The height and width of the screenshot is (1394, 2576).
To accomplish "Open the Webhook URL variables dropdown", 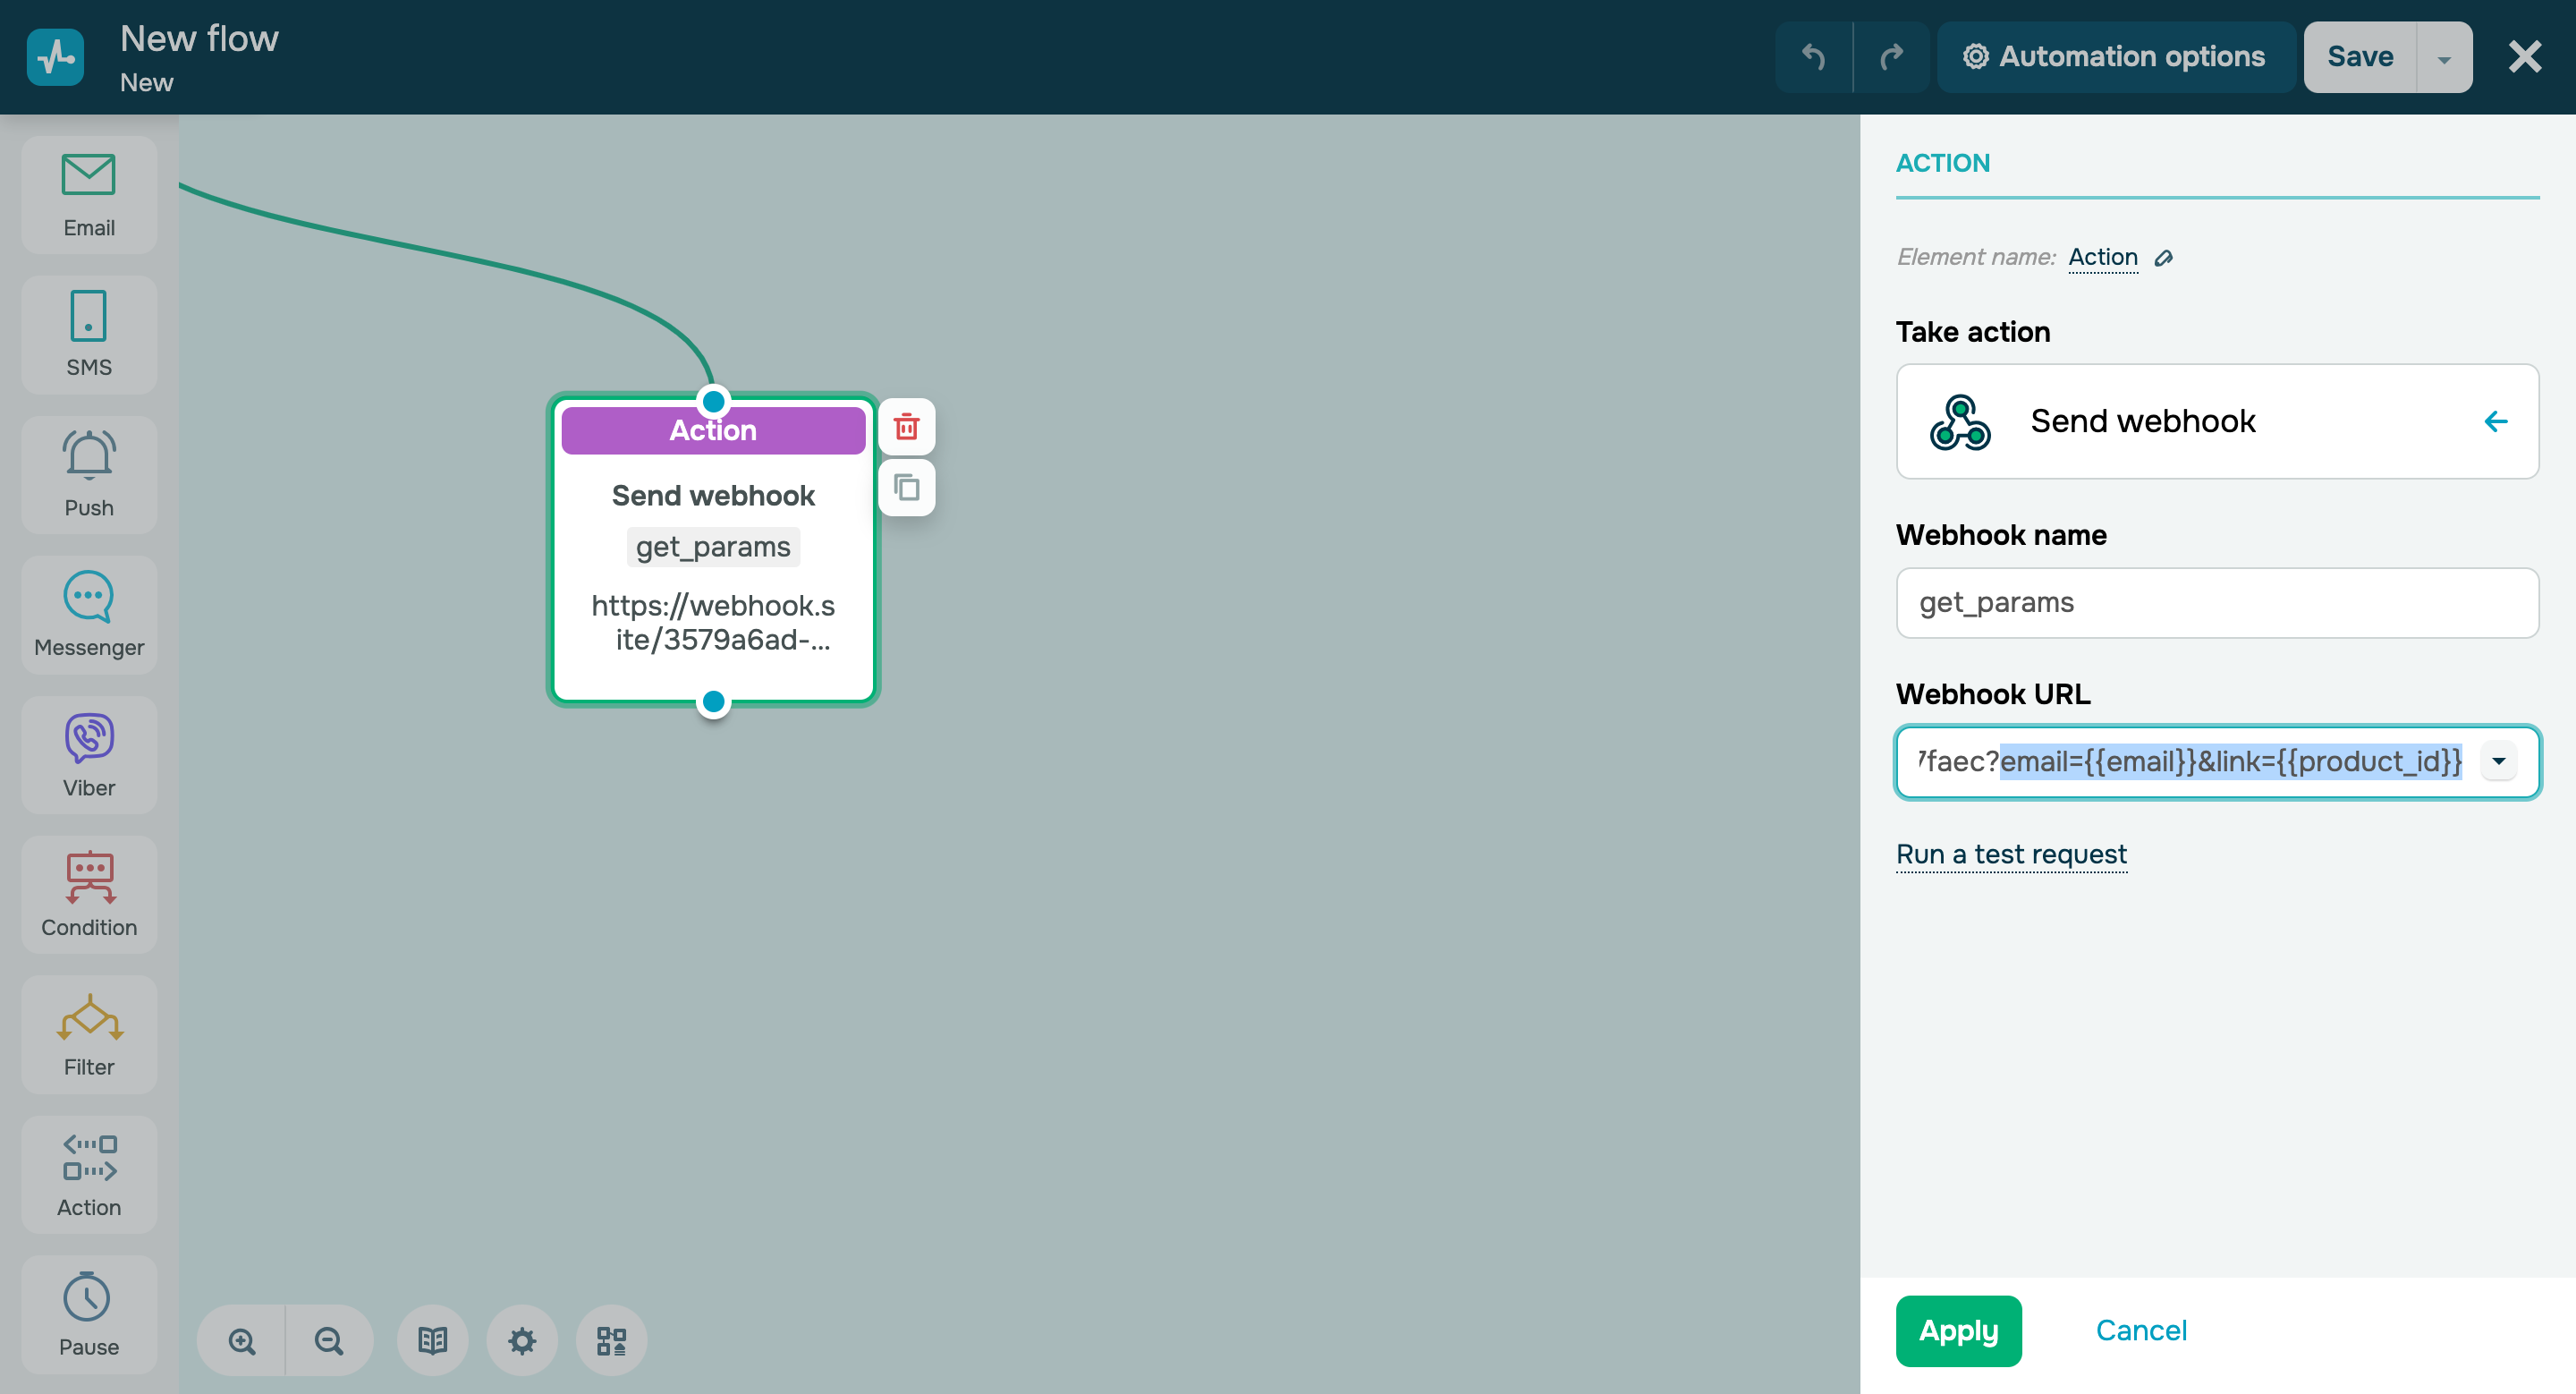I will pos(2499,761).
